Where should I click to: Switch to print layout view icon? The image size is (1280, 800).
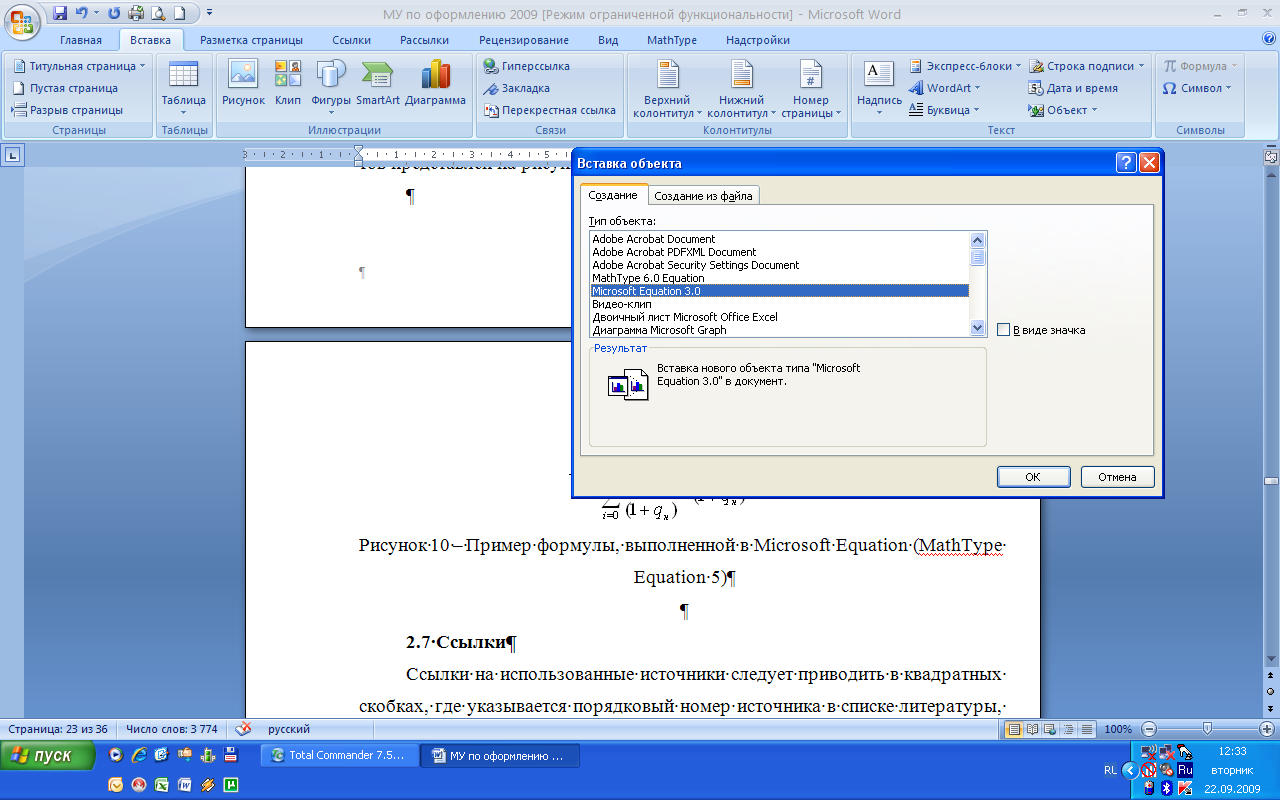pyautogui.click(x=1014, y=729)
